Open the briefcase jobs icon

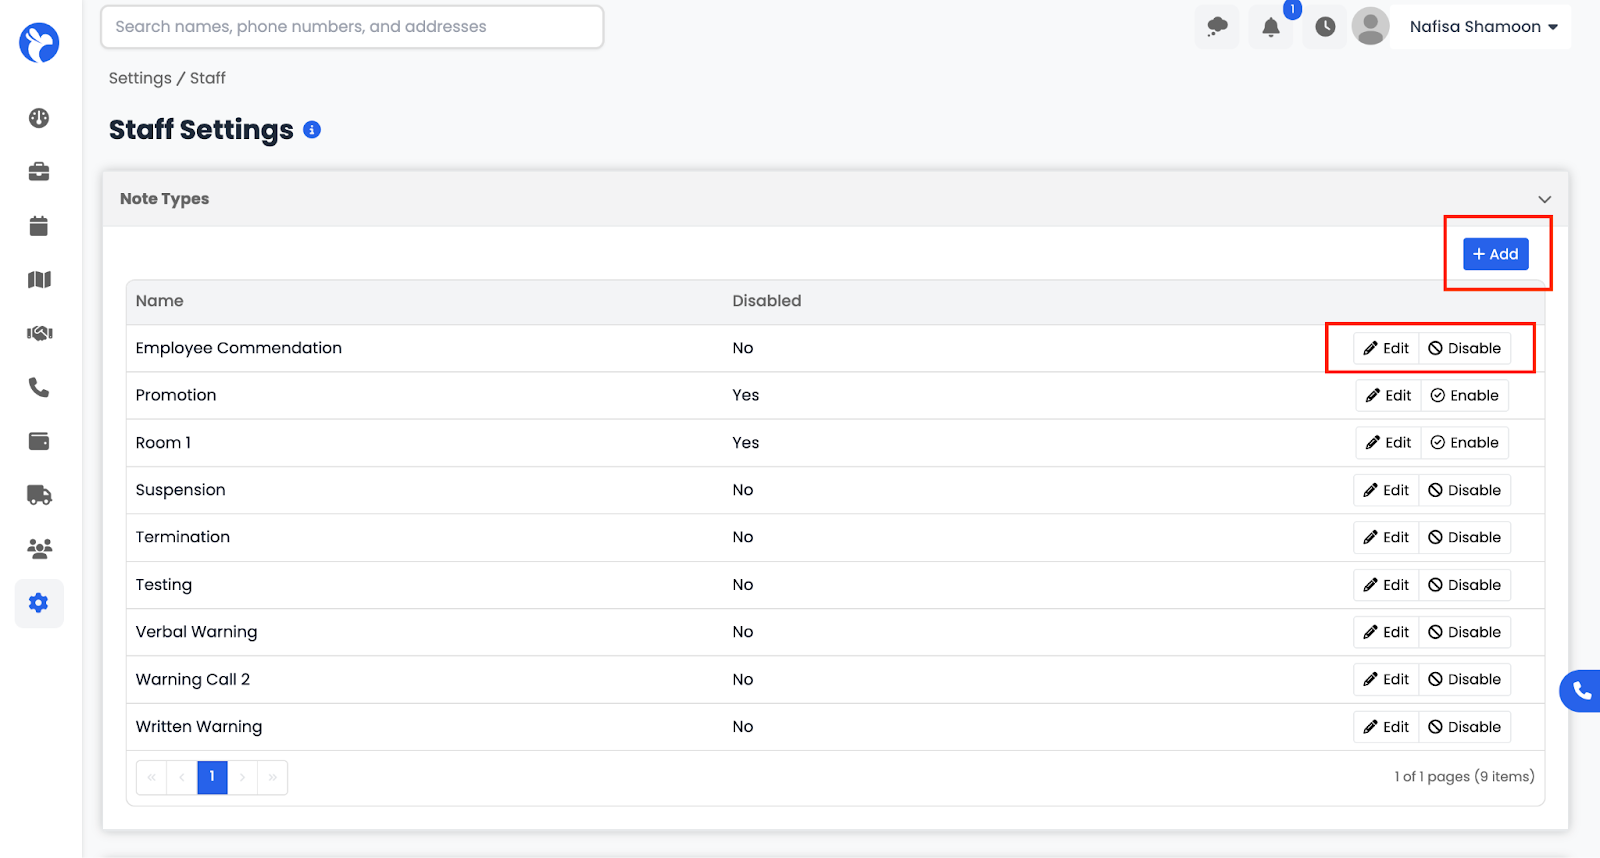coord(39,172)
